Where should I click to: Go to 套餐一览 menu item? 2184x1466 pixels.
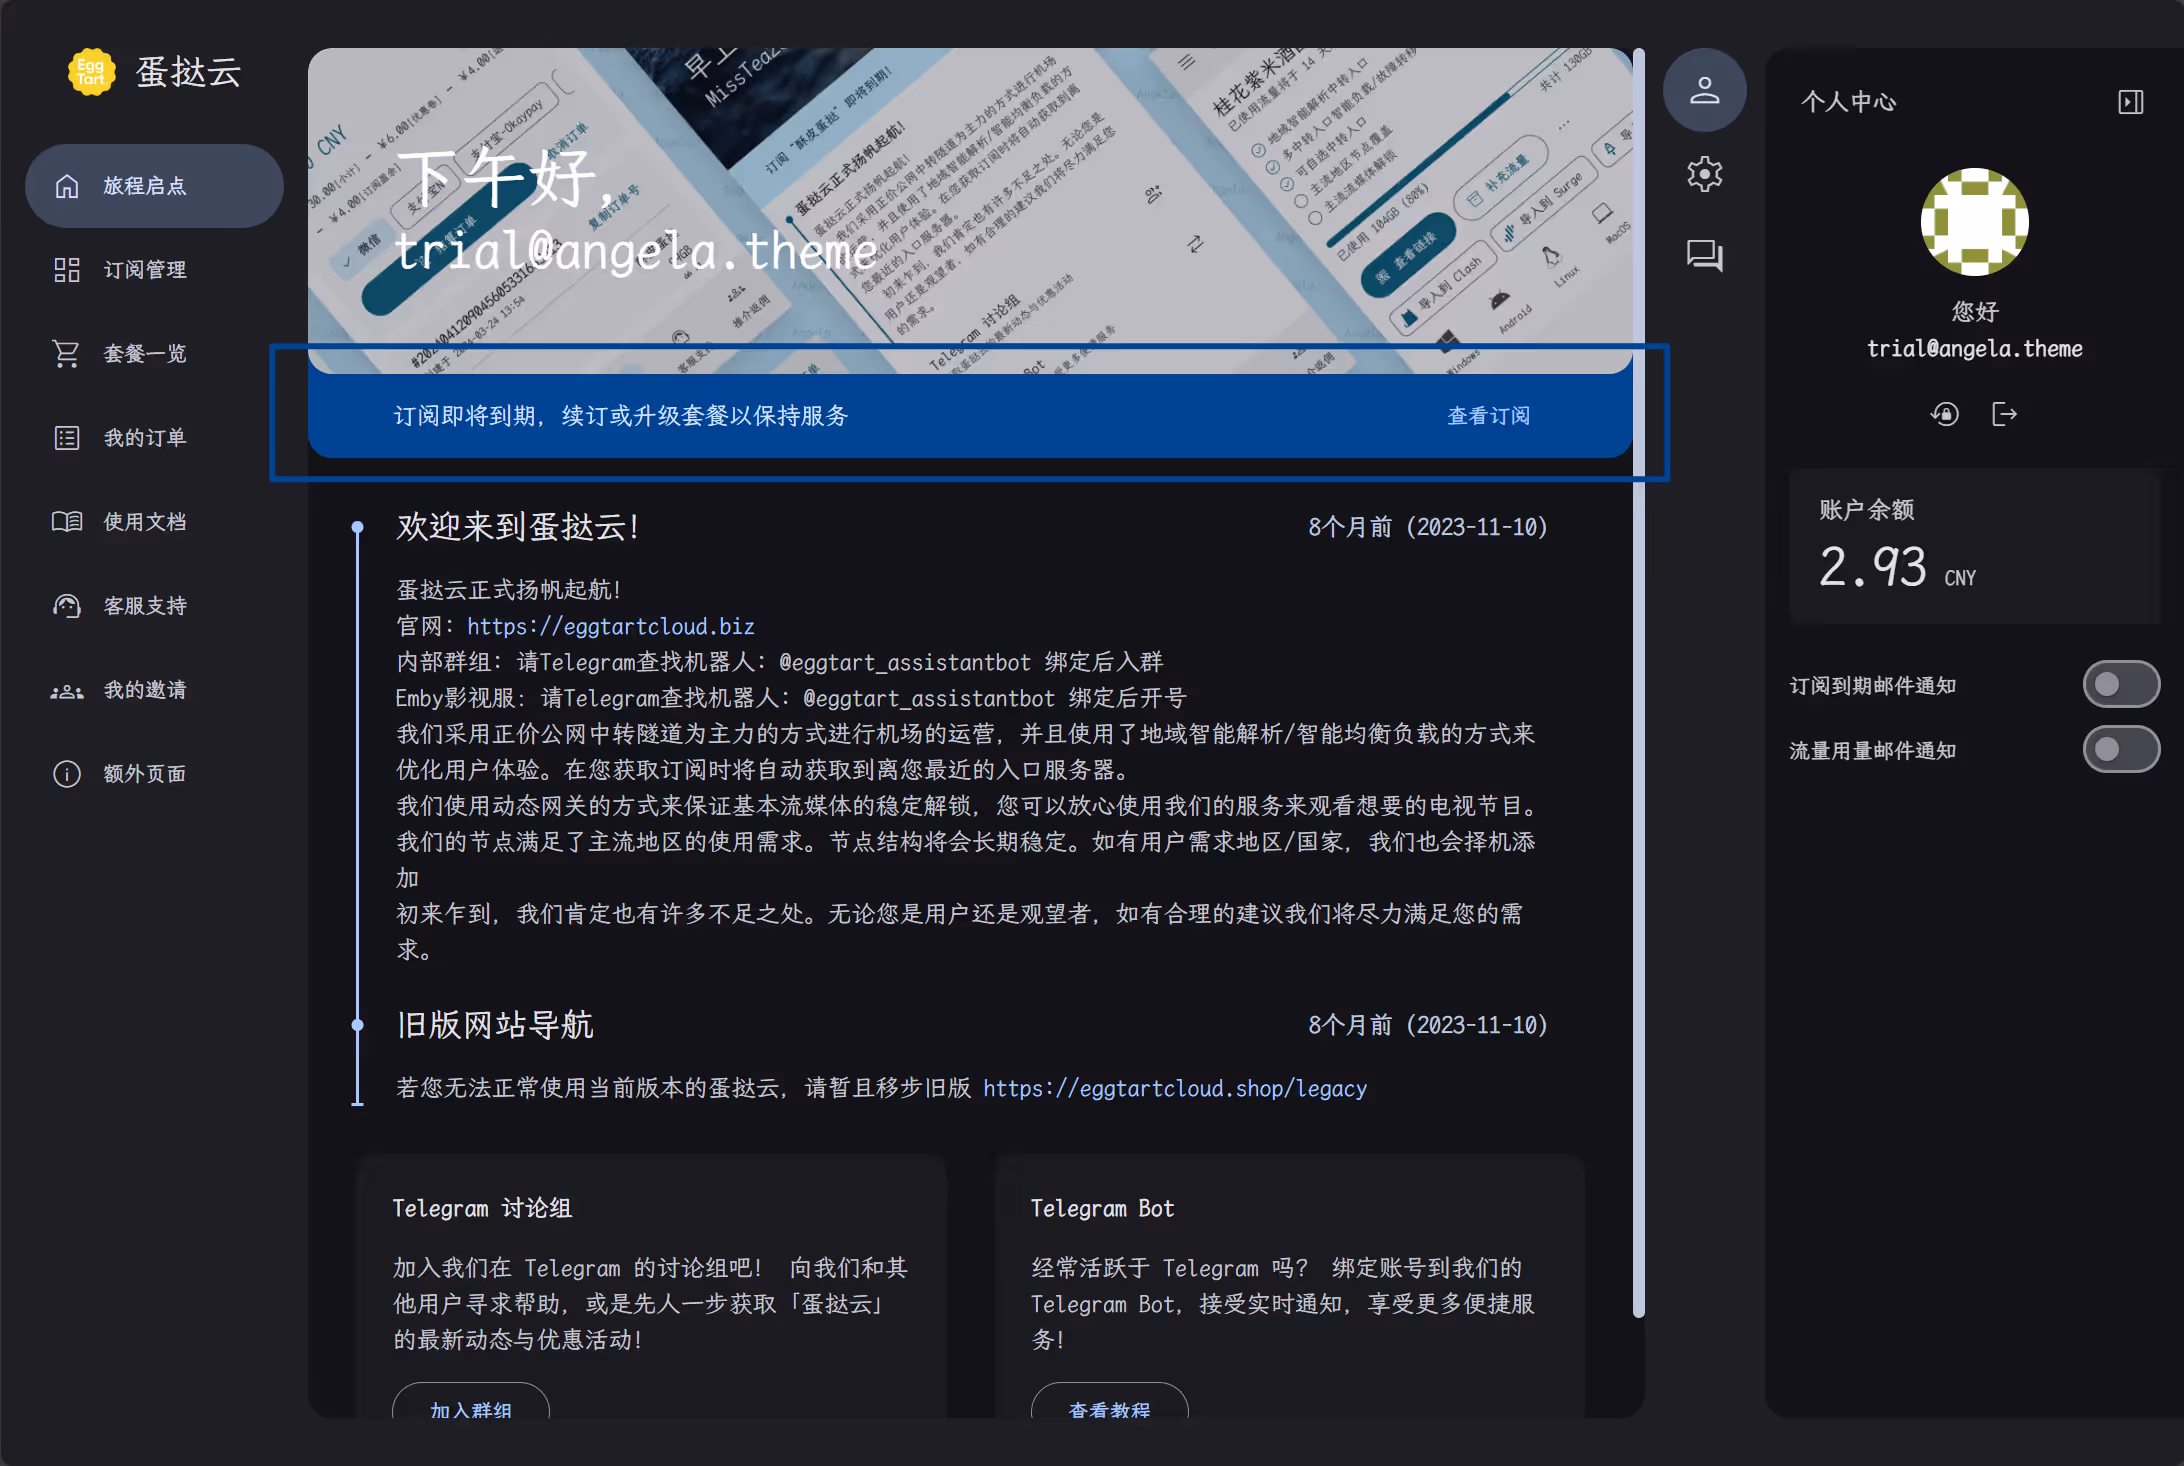(145, 354)
